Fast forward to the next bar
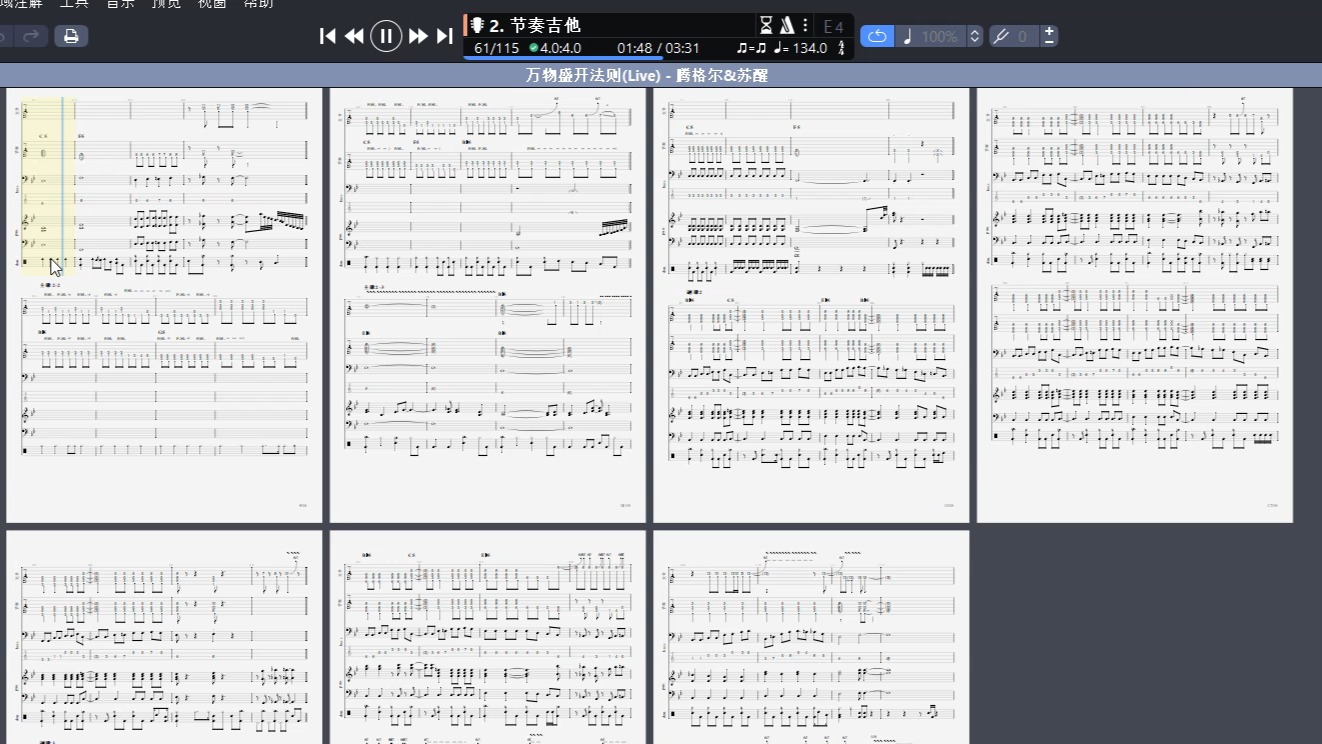The image size is (1322, 744). pos(418,36)
